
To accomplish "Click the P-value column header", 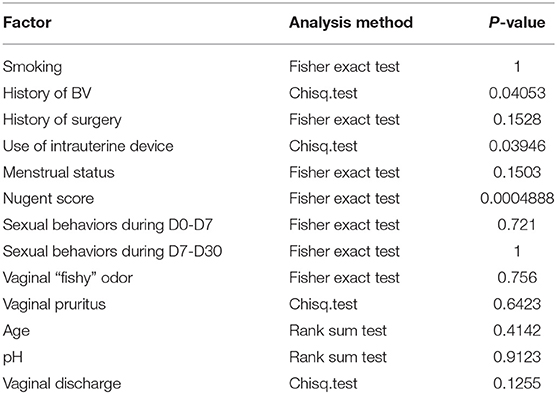I will [x=517, y=23].
